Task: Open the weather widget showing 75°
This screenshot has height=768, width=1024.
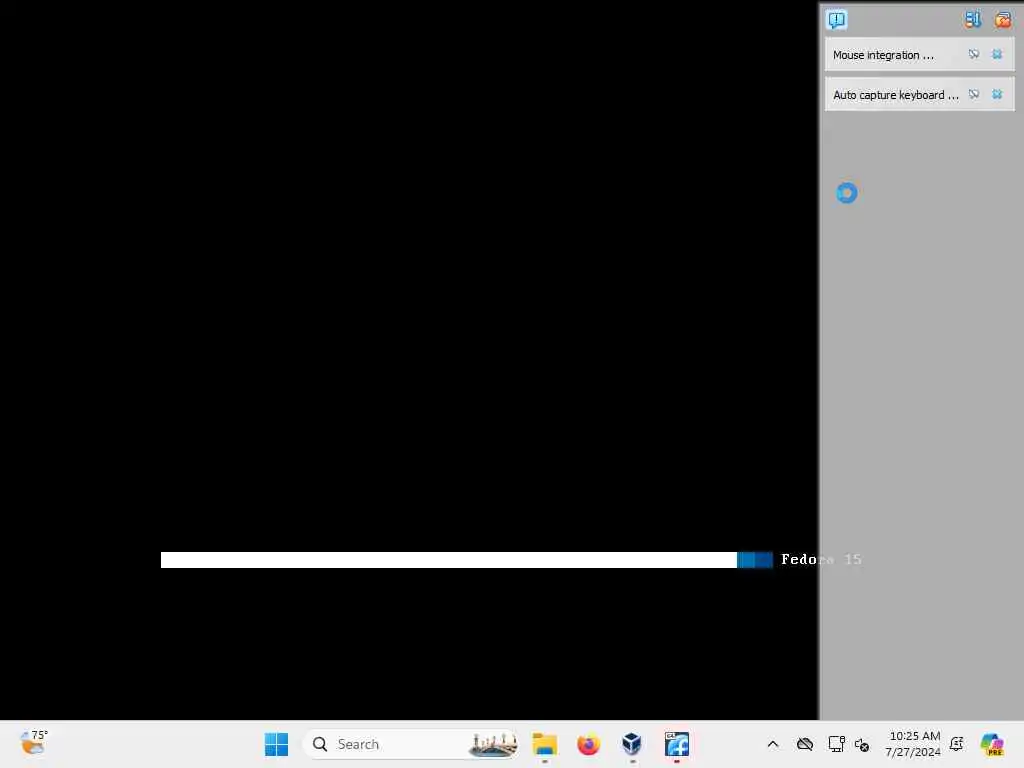Action: (34, 743)
